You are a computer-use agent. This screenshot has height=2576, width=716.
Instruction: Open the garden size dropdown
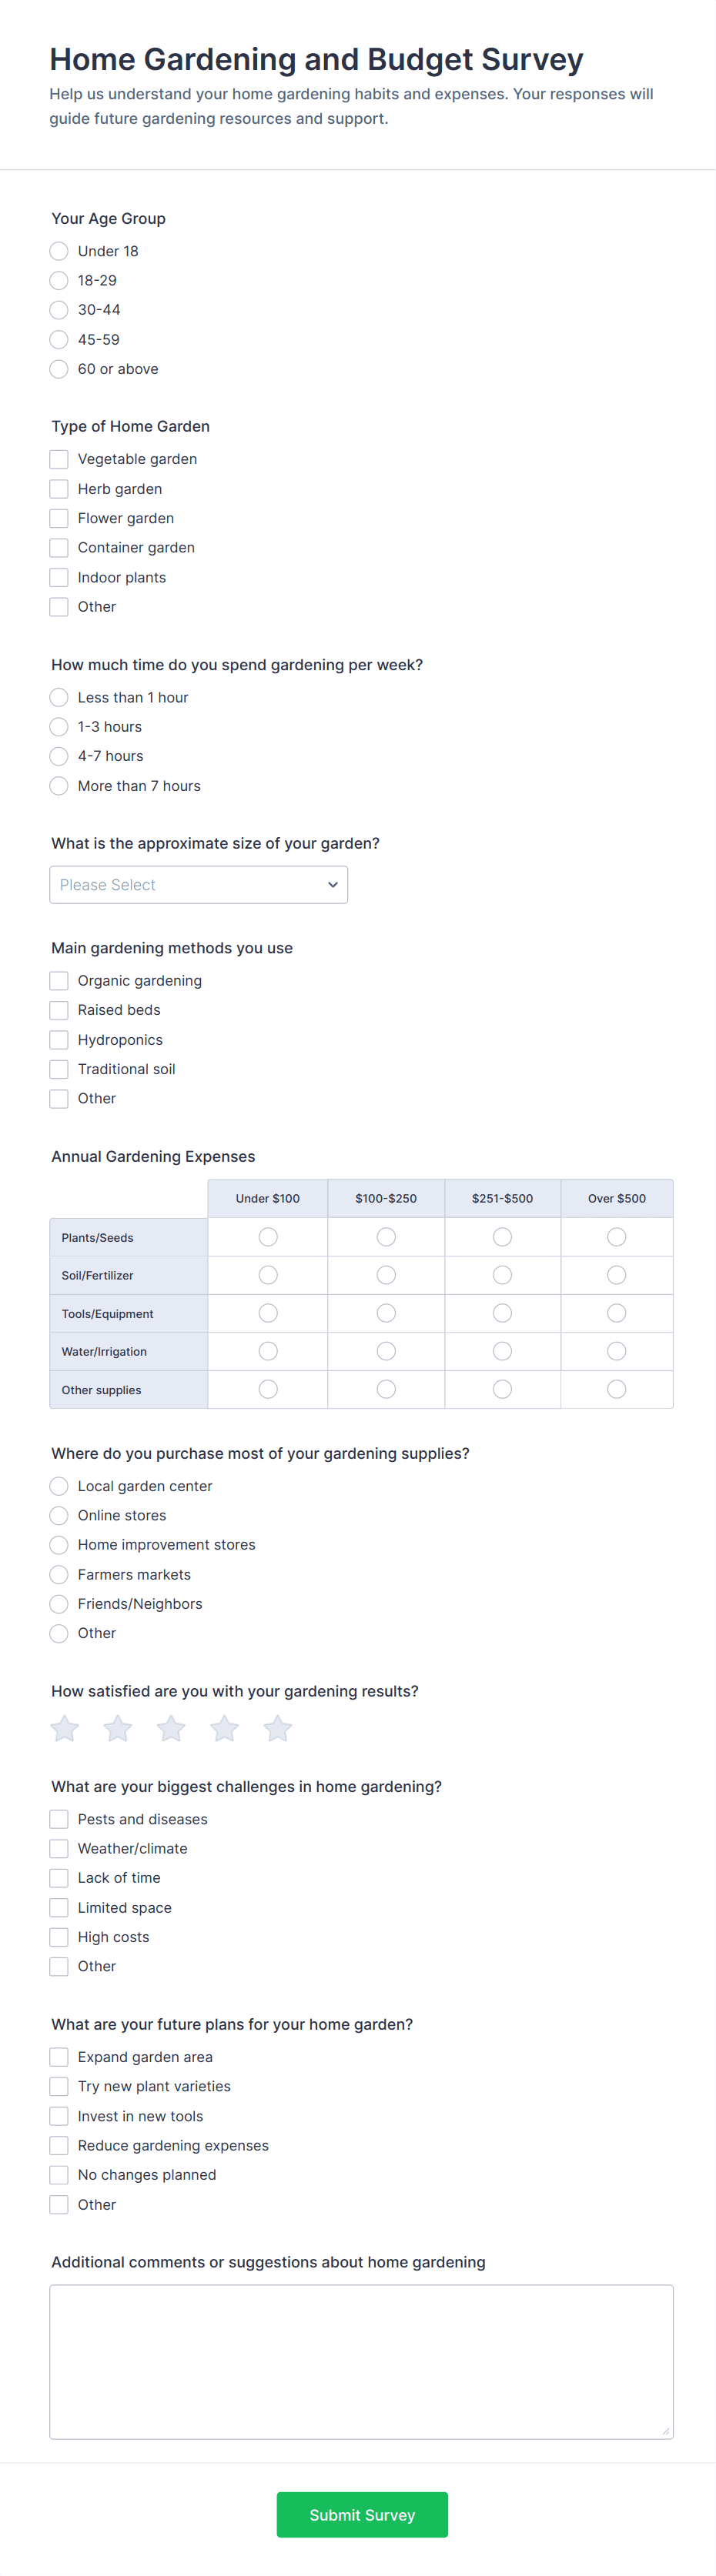[x=199, y=885]
